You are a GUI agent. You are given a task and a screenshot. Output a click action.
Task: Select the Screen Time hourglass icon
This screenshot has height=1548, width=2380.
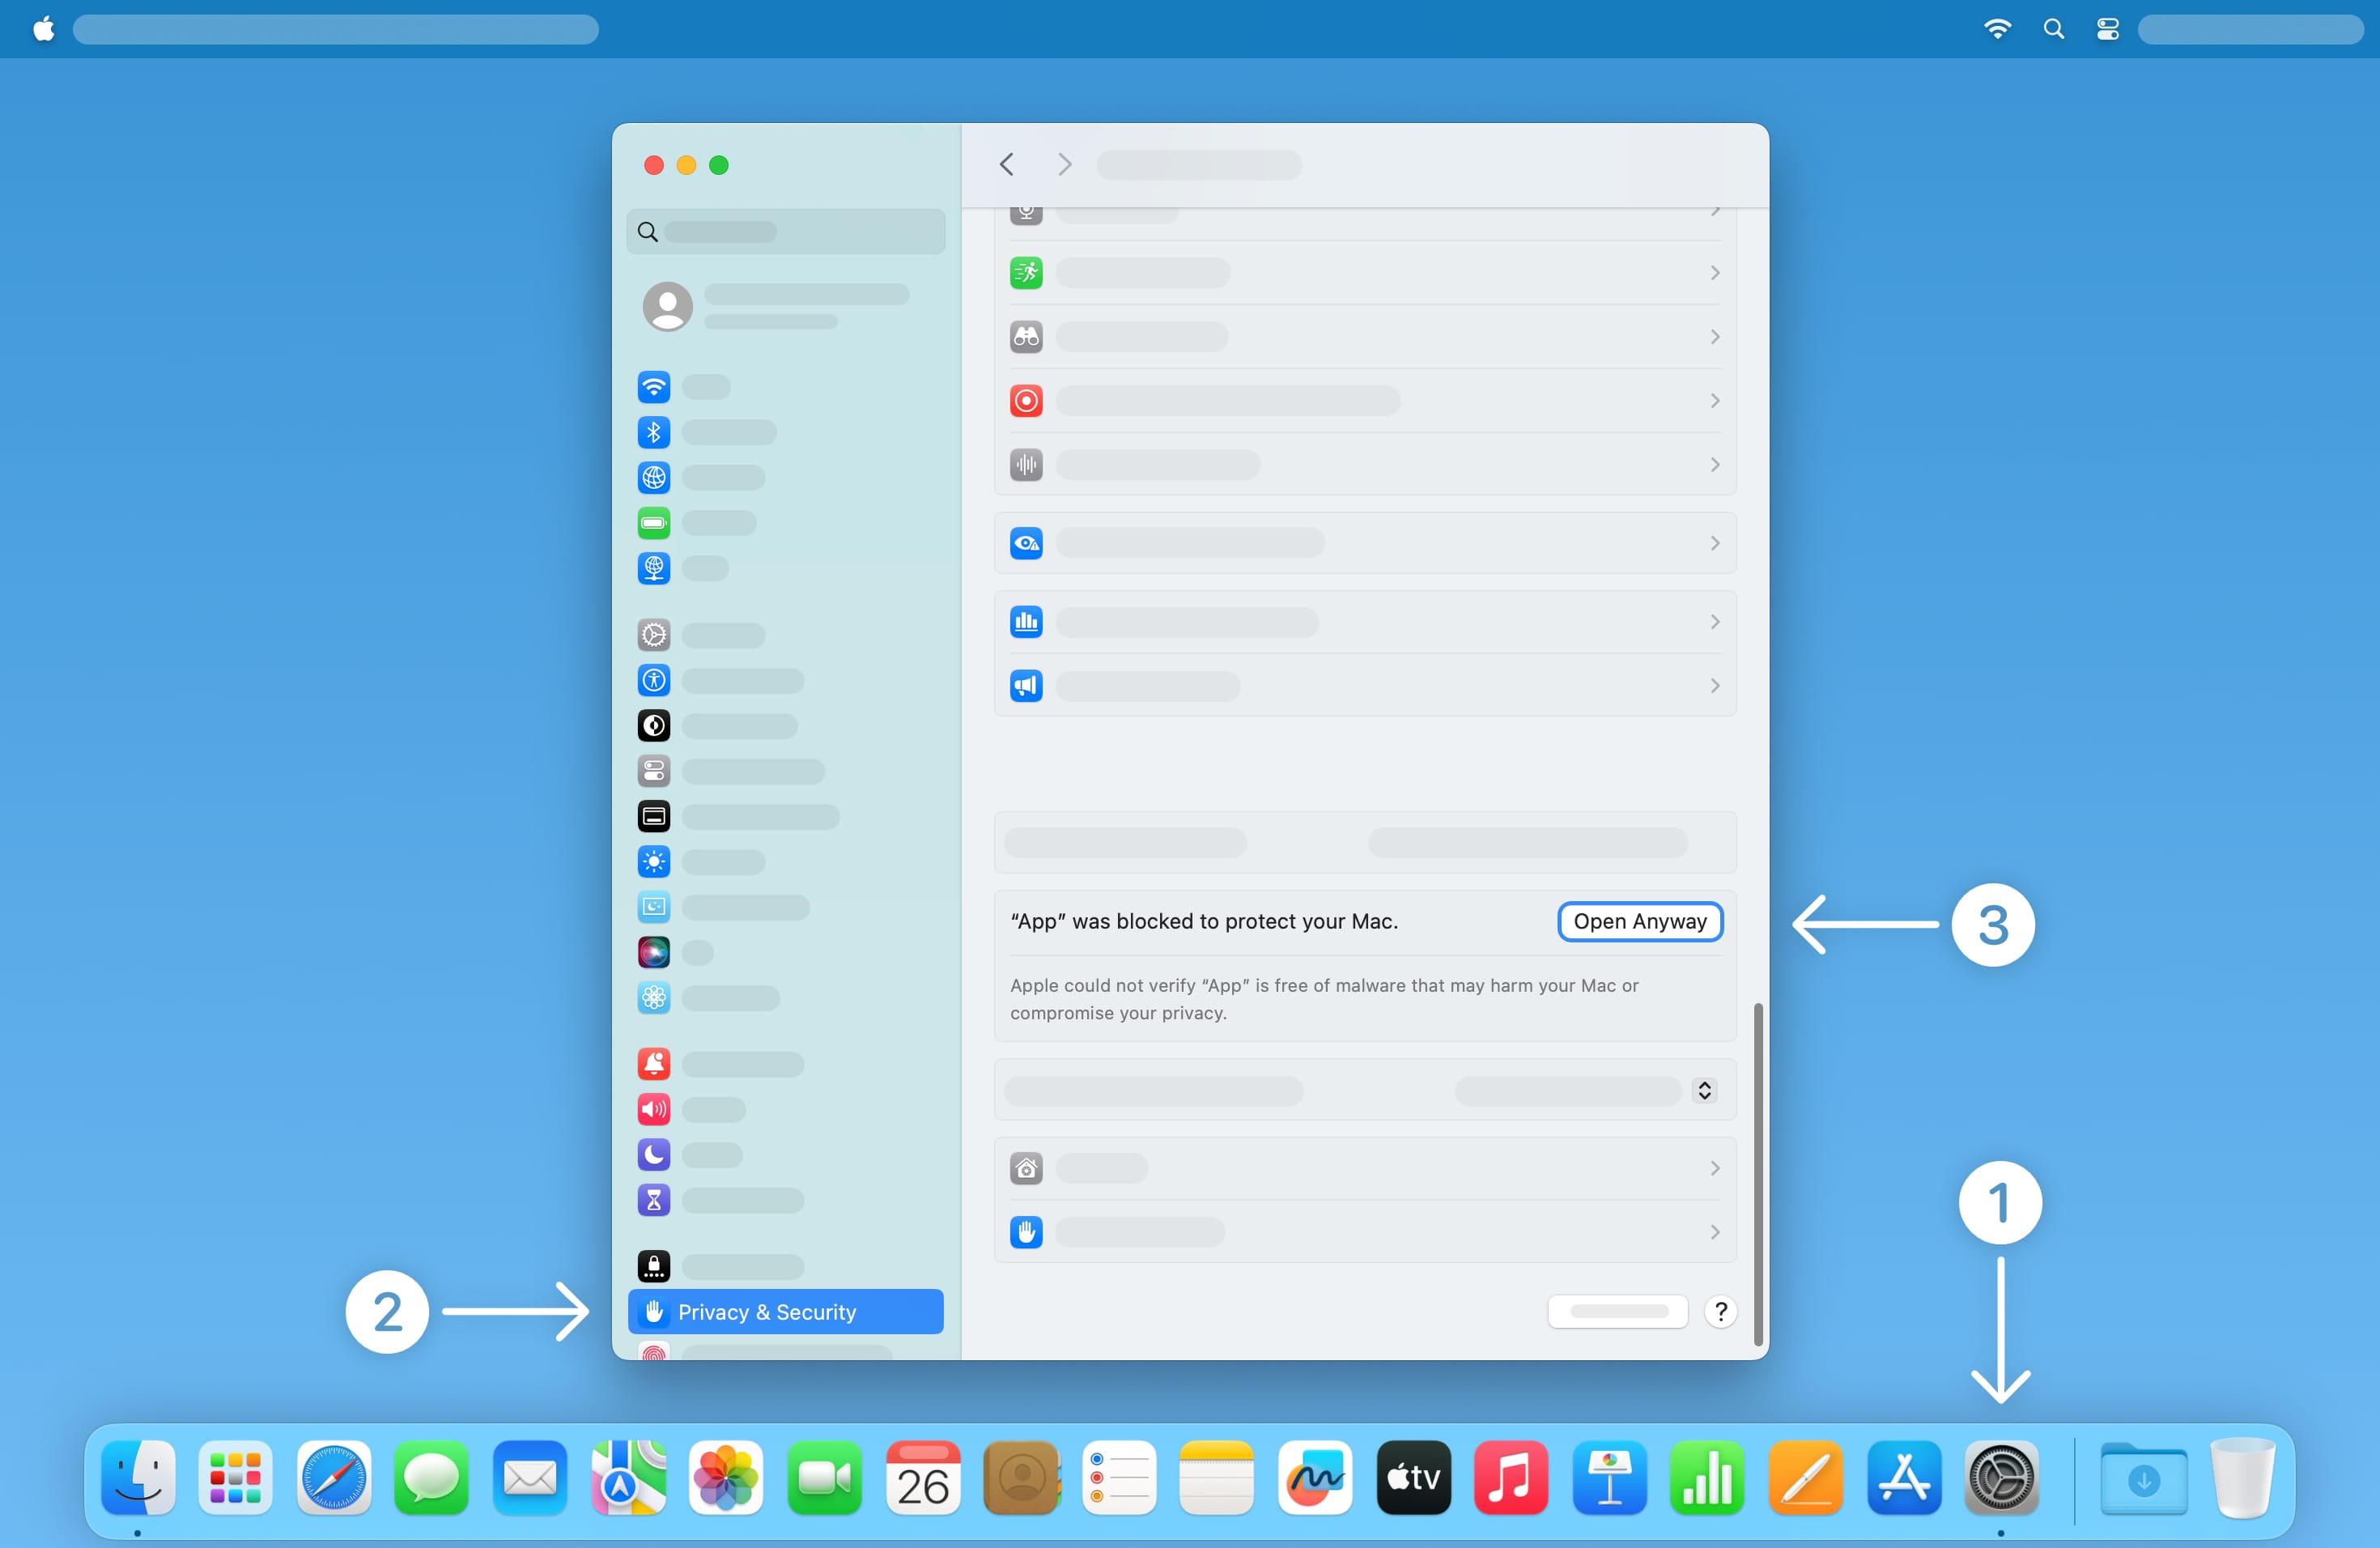(653, 1199)
